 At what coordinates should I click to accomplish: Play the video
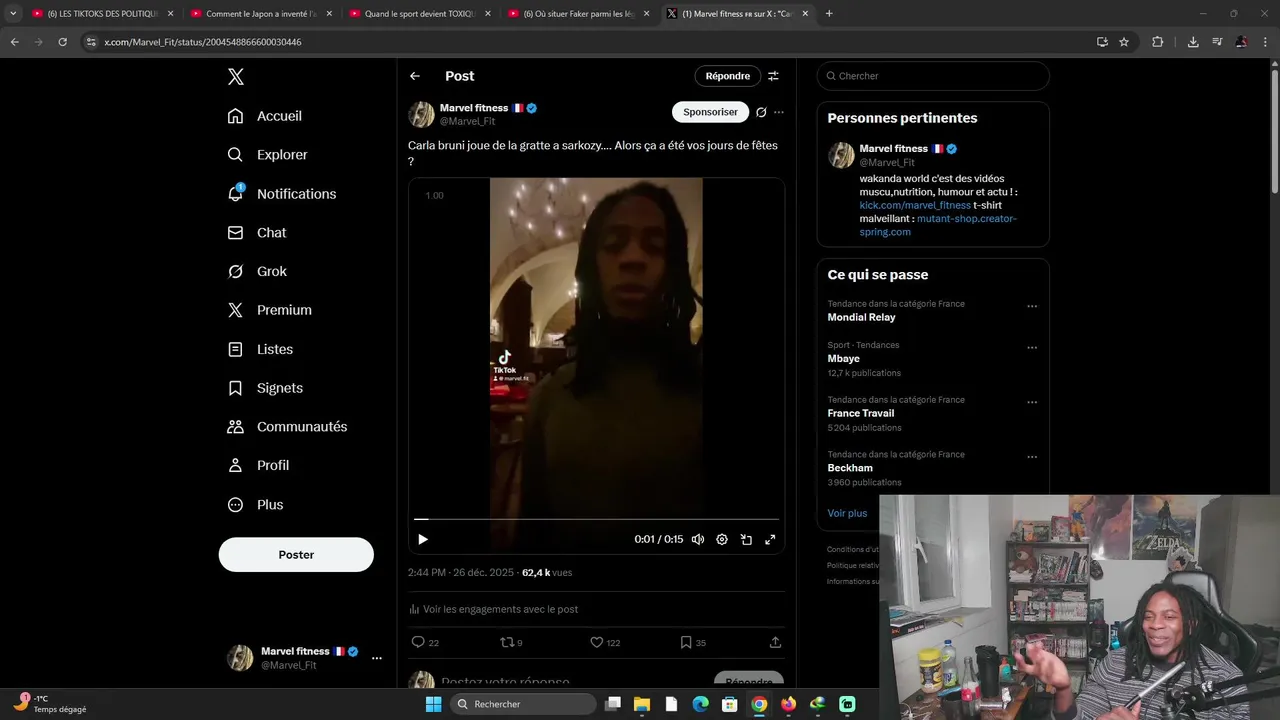click(423, 539)
